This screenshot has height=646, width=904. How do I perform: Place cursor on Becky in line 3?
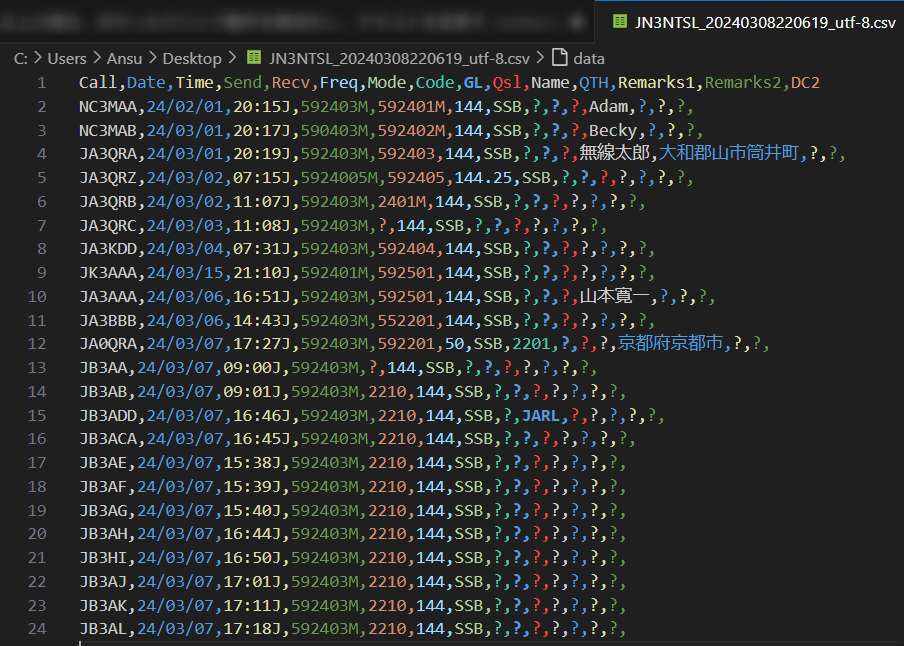click(x=612, y=130)
